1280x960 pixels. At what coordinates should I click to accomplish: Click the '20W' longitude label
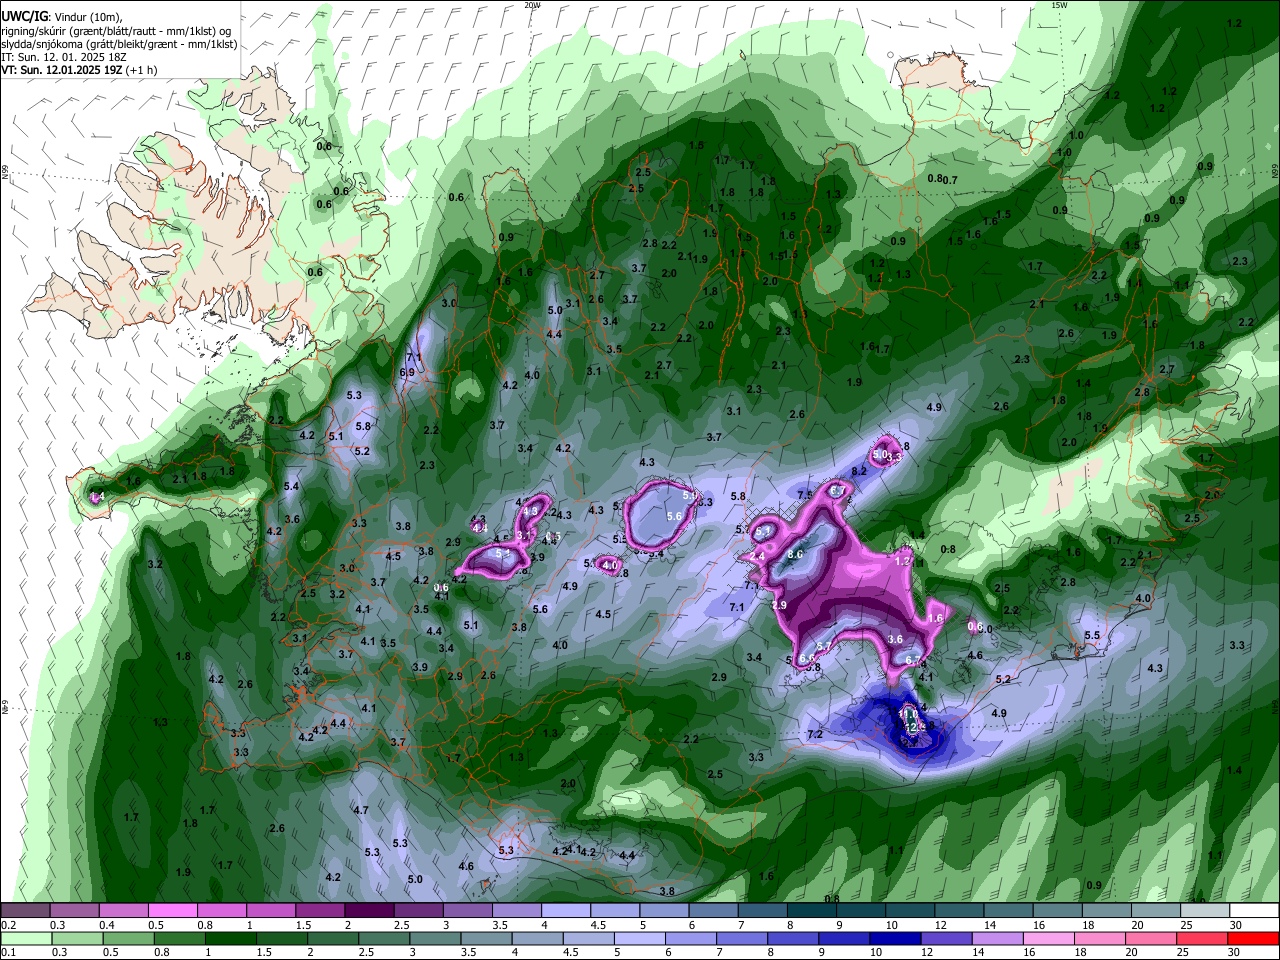tap(532, 5)
